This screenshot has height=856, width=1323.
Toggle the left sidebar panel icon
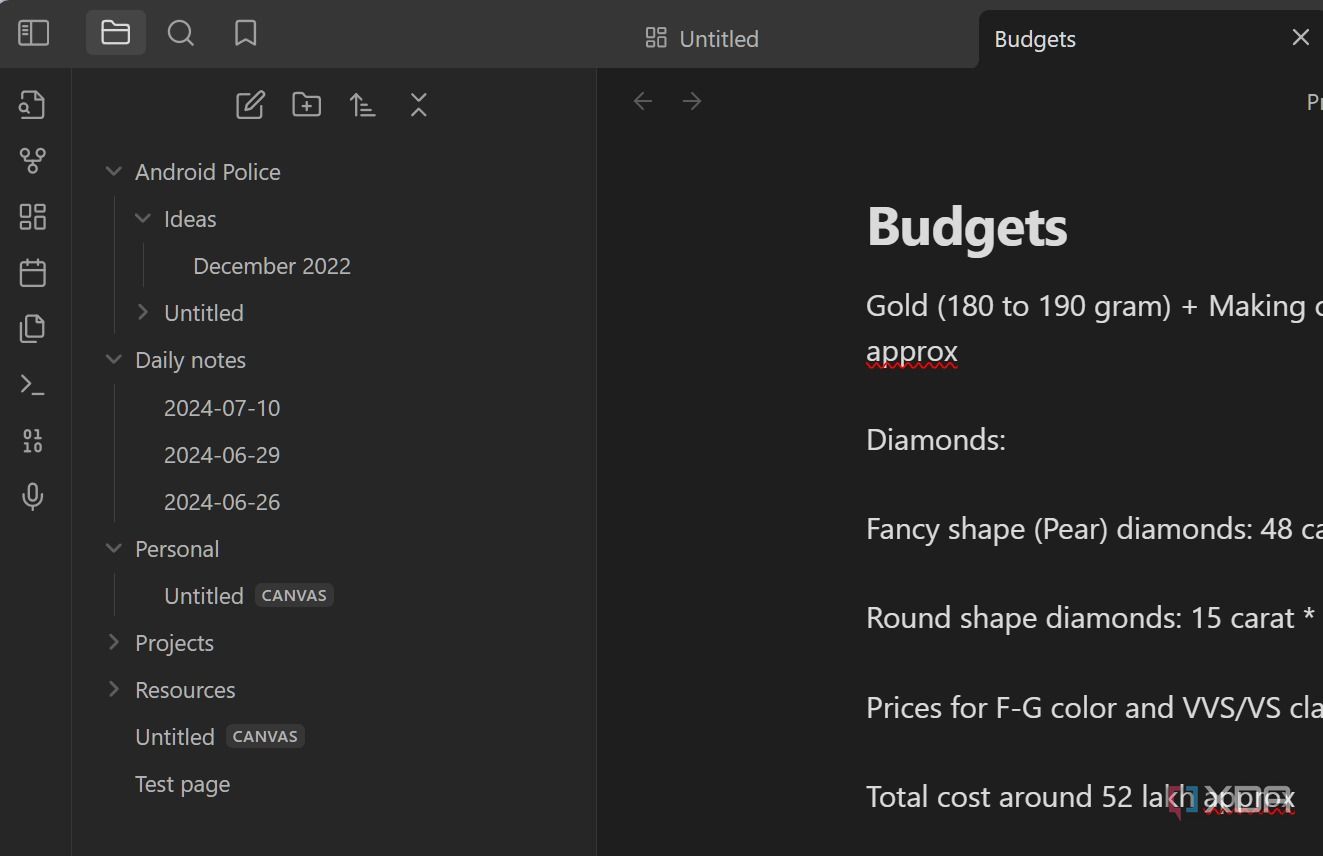click(33, 33)
